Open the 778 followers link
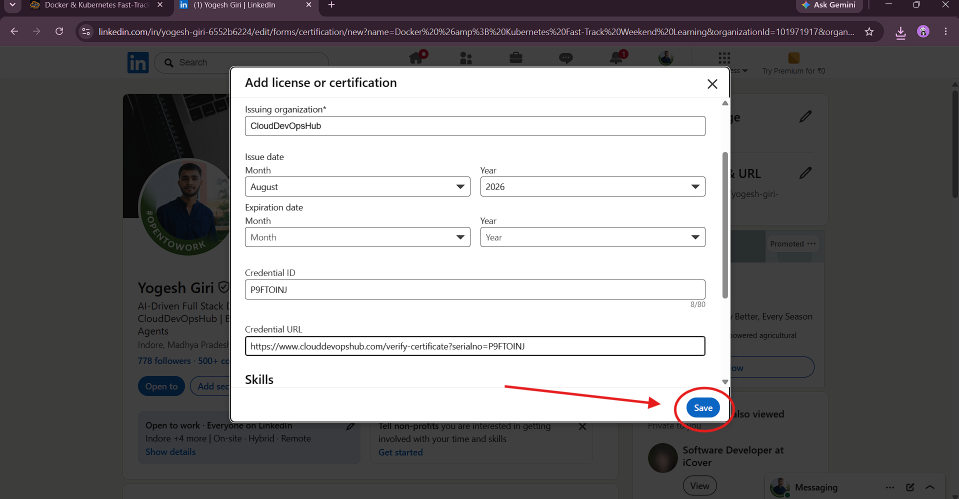 (164, 361)
